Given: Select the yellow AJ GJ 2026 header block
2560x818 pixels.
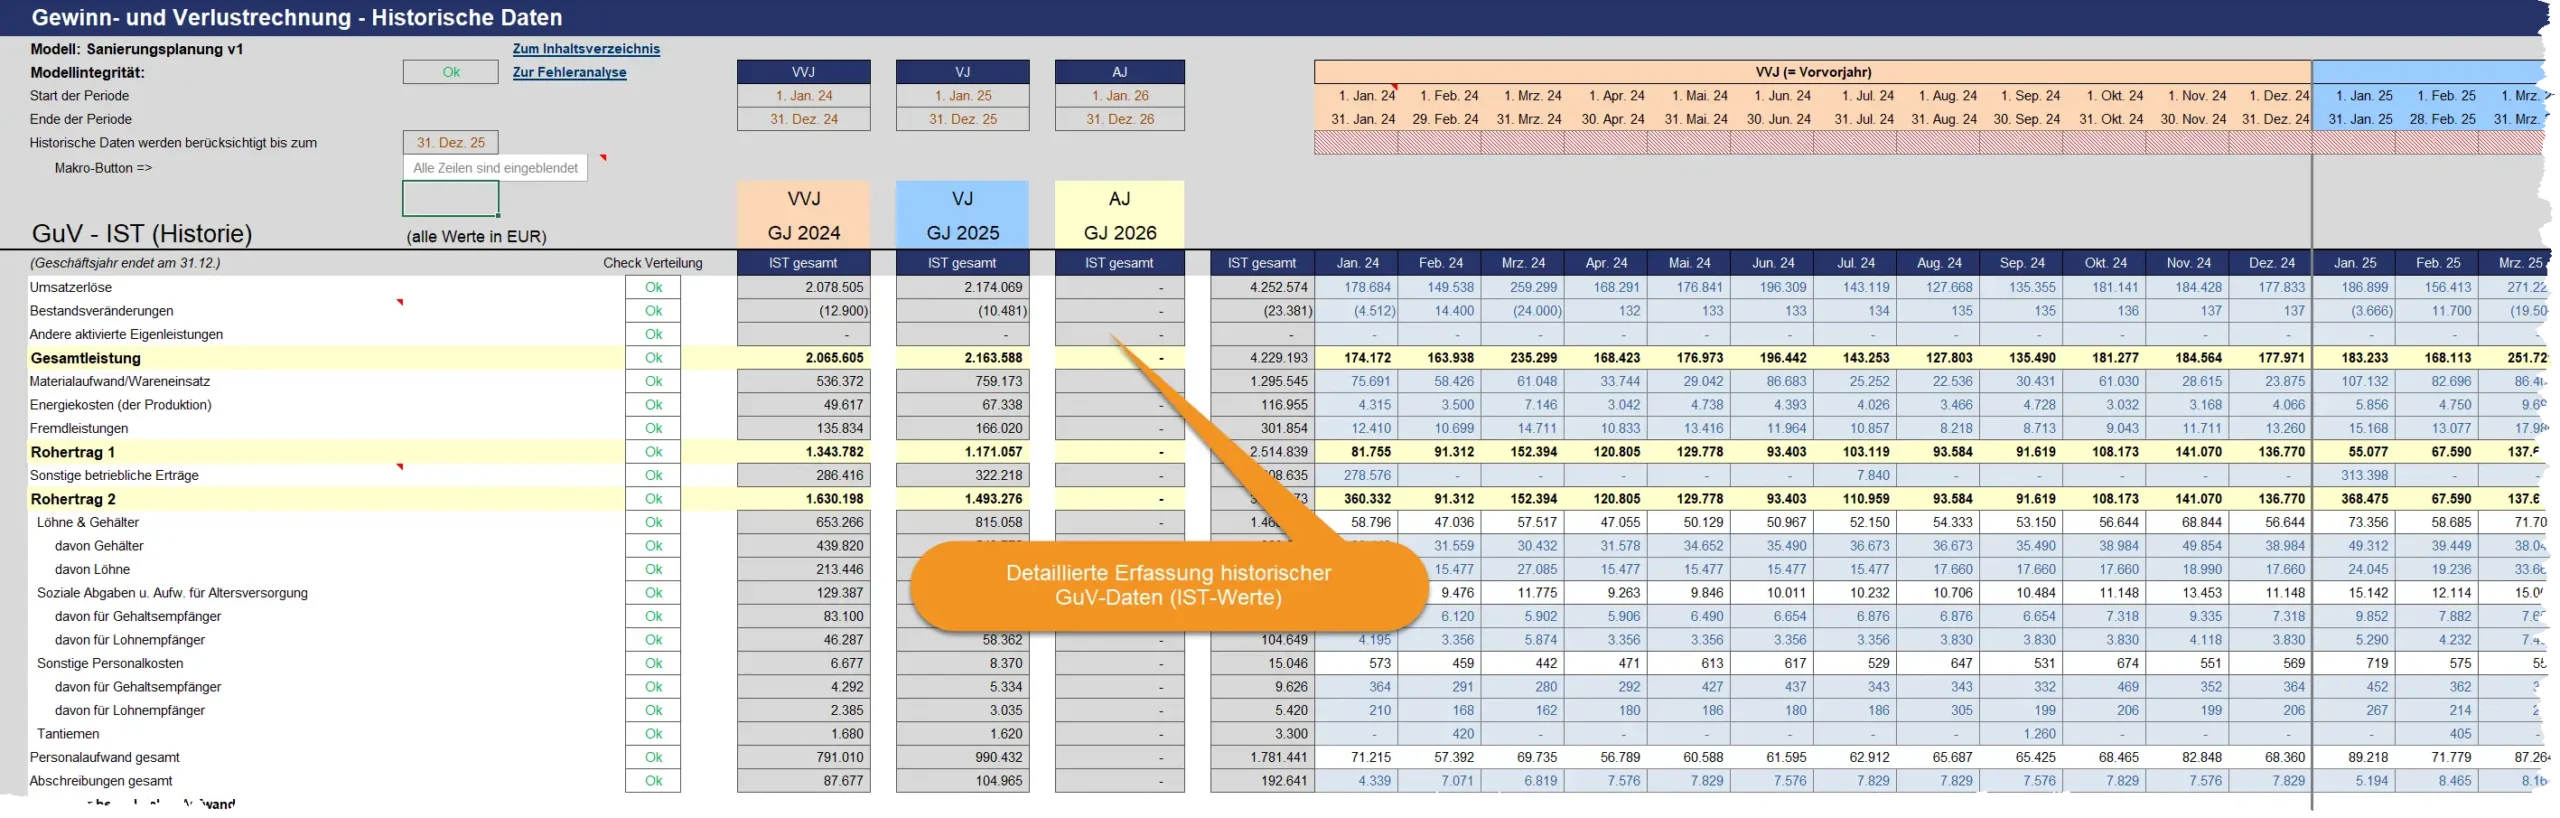Looking at the screenshot, I should click(1119, 215).
